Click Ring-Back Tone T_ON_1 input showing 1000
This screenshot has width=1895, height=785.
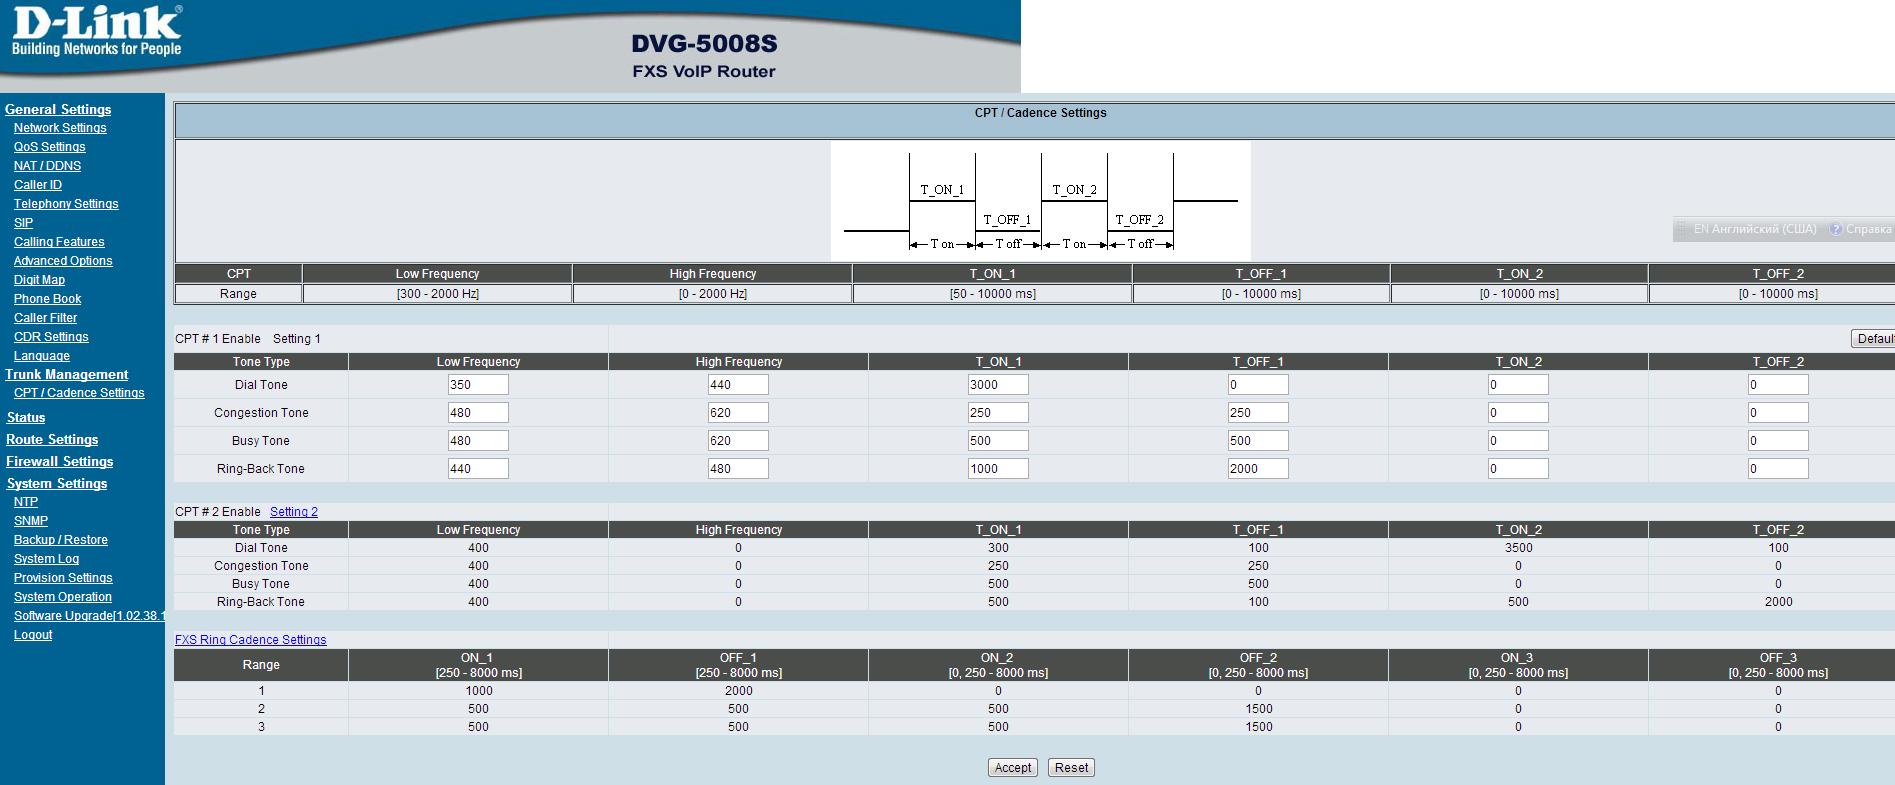tap(998, 469)
